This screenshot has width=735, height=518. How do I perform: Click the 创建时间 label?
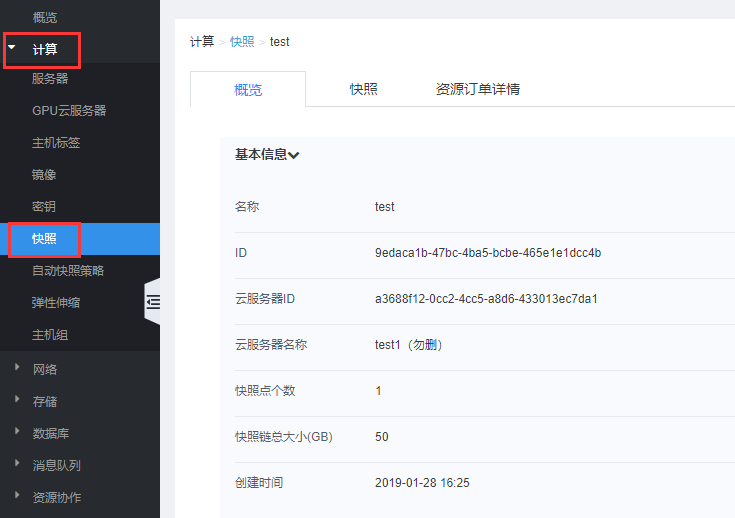click(259, 482)
